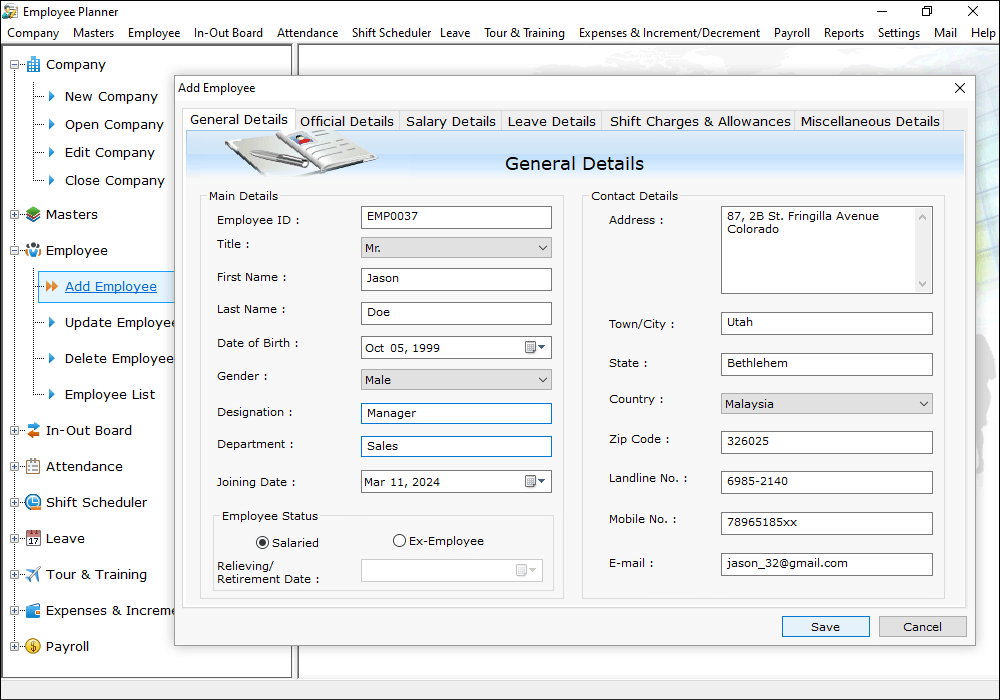Switch to the Official Details tab

(347, 121)
